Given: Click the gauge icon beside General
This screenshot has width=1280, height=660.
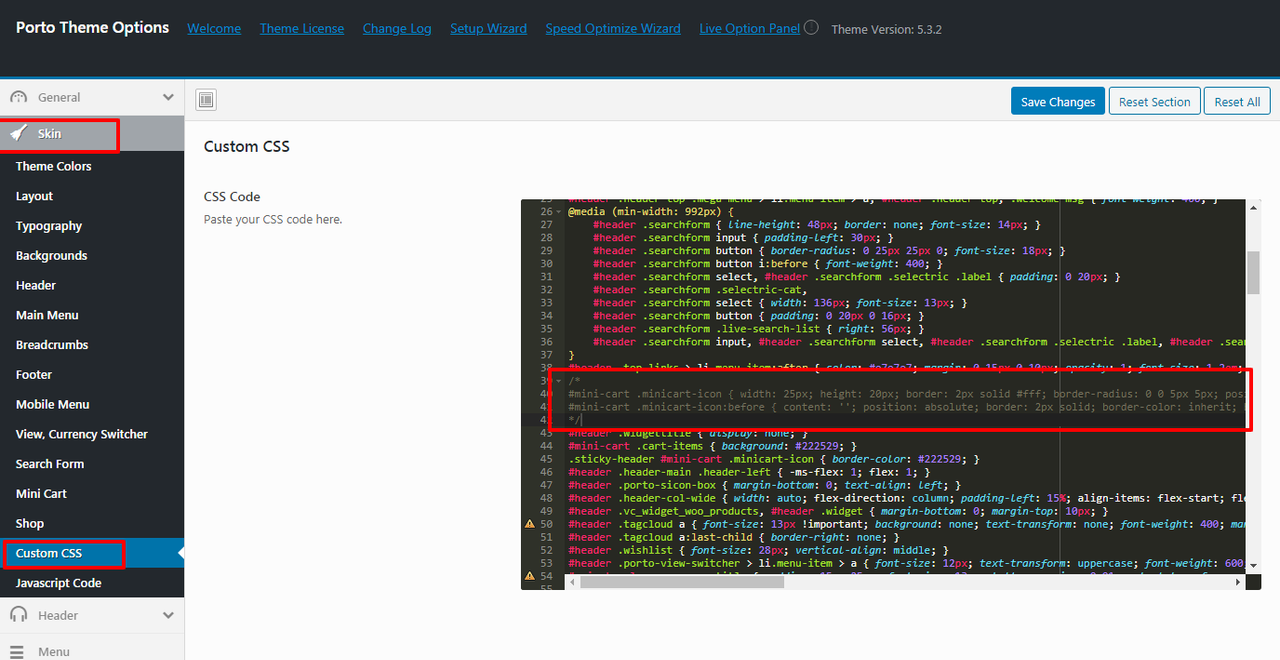Looking at the screenshot, I should point(18,97).
